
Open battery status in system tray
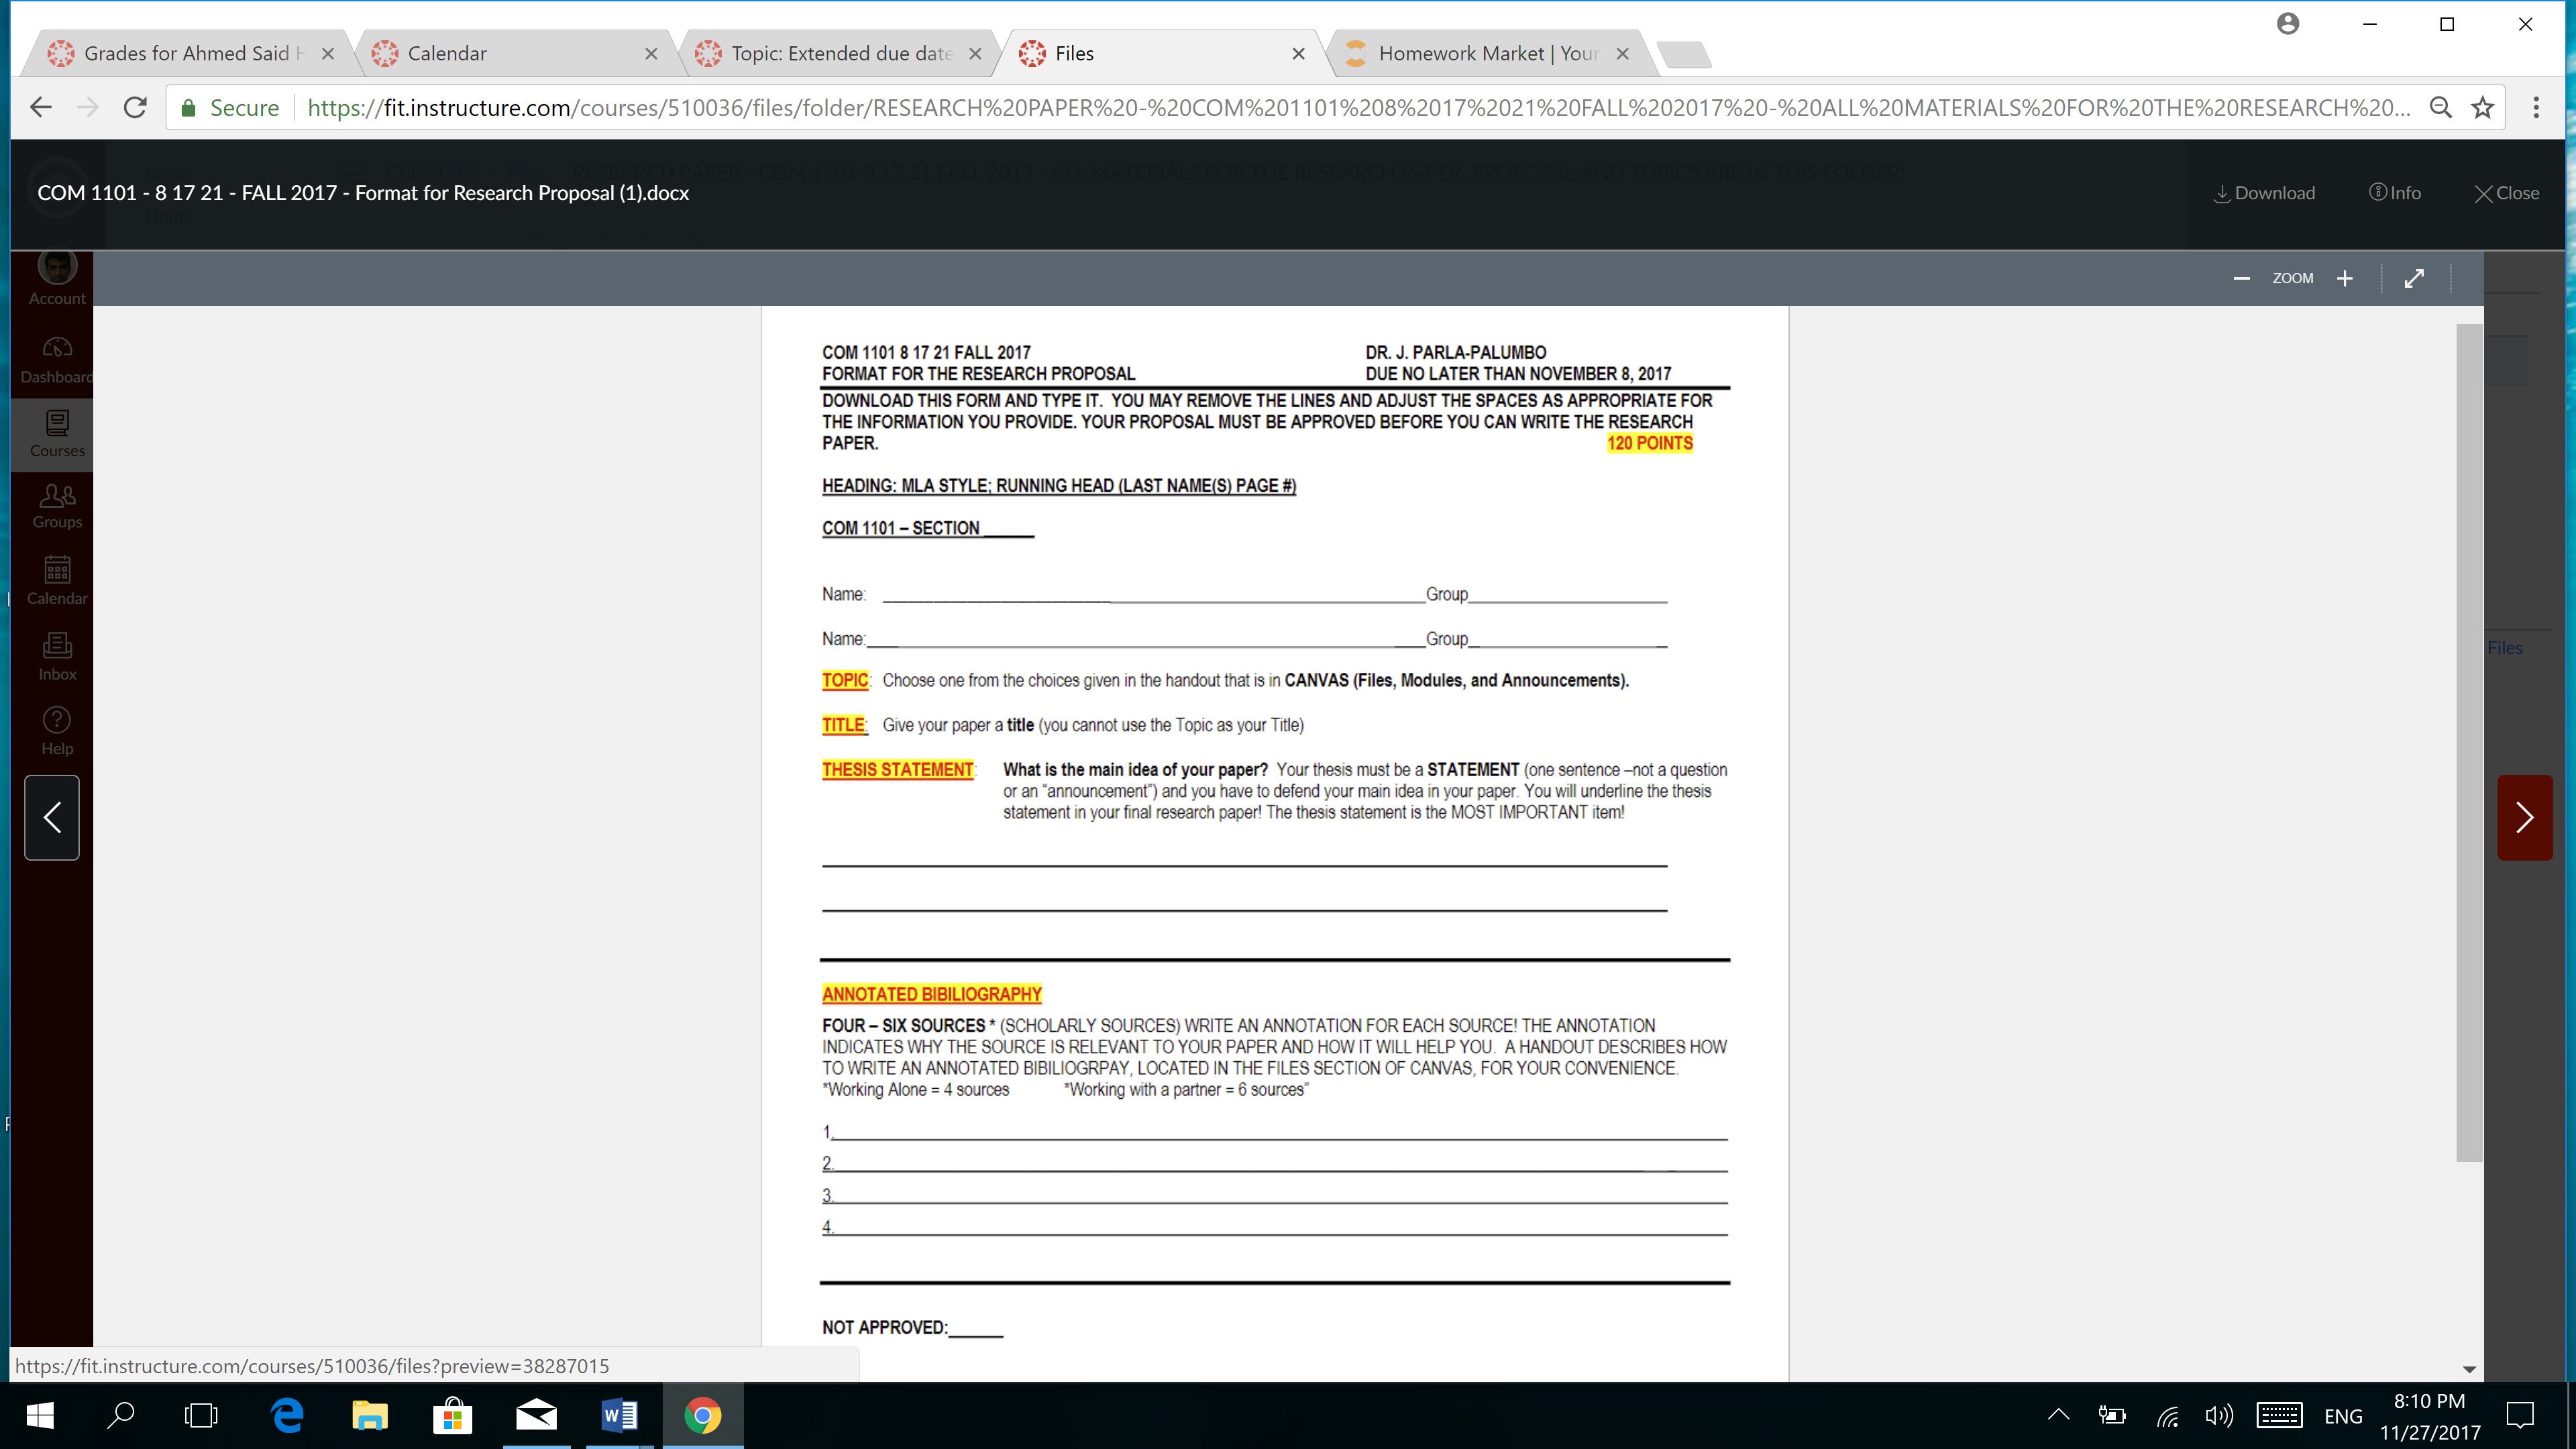tap(2112, 1415)
